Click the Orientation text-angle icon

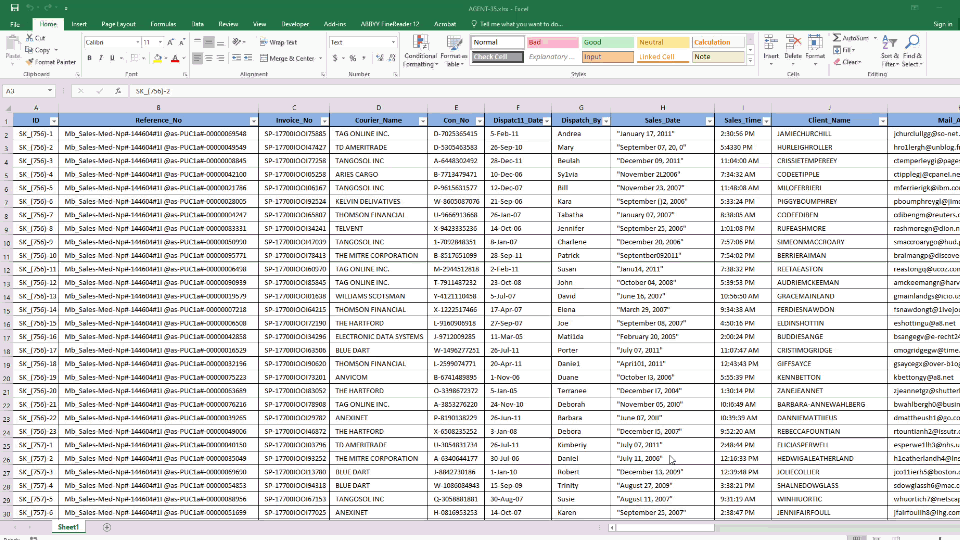click(238, 42)
